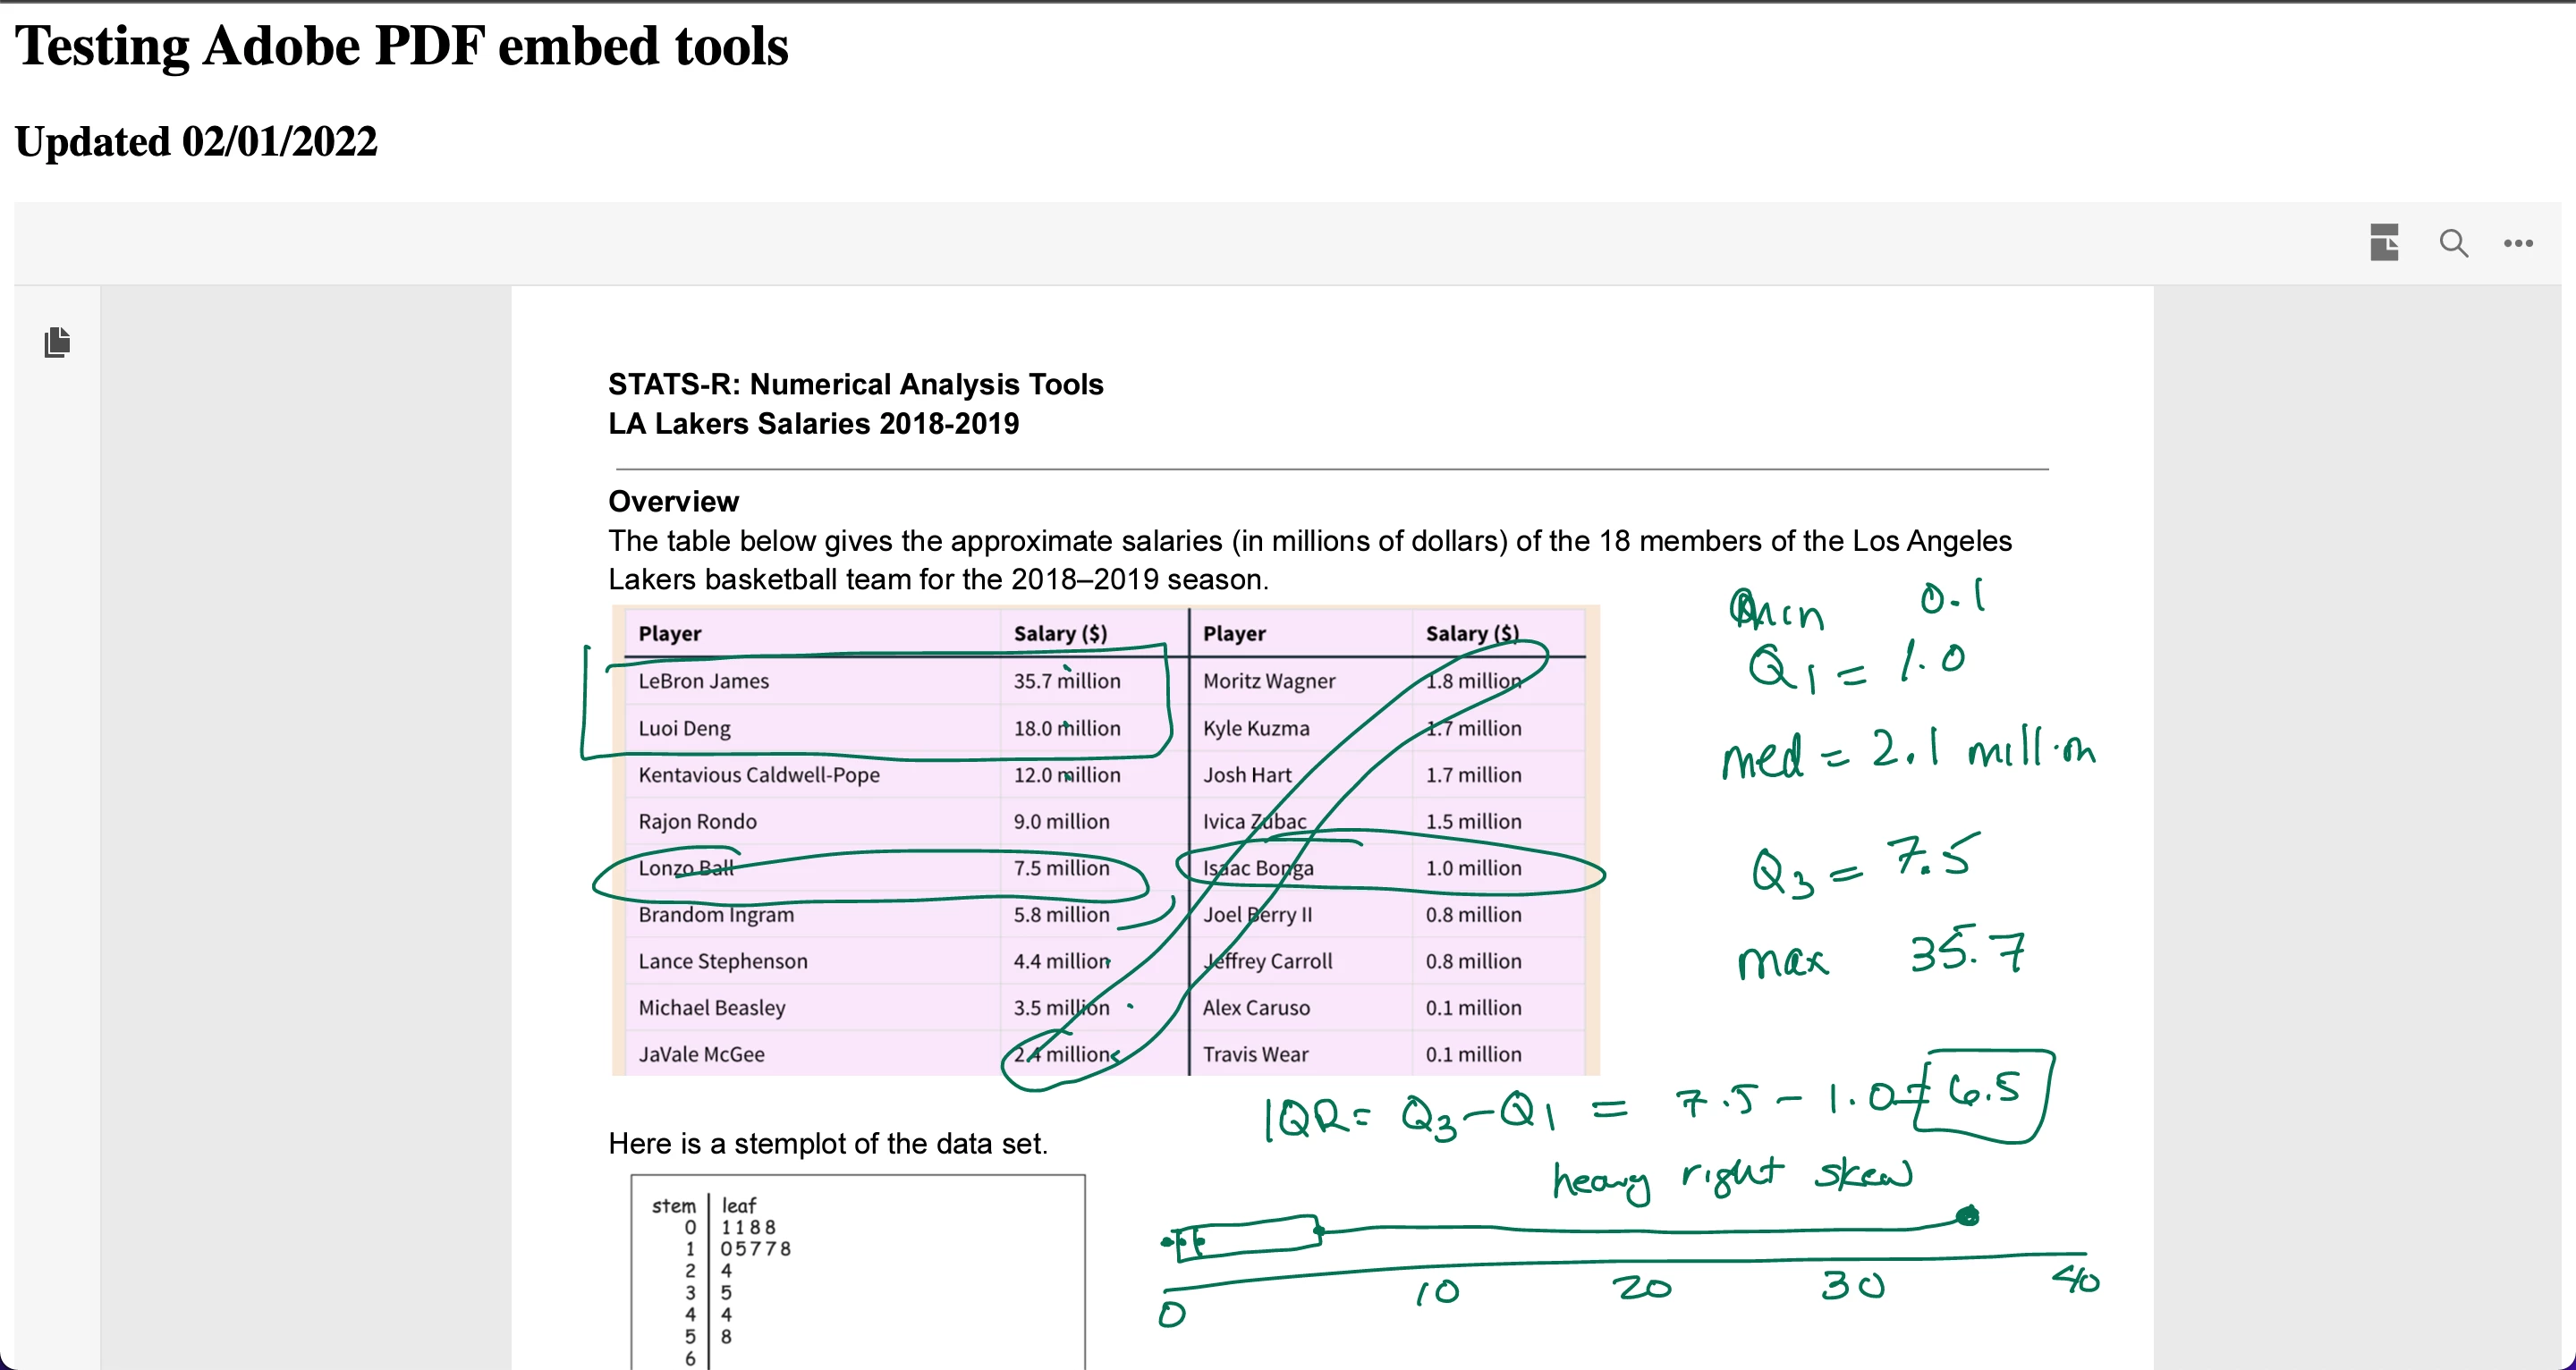This screenshot has width=2576, height=1370.
Task: Click the hand-drawn boxplot's max endpoint dot
Action: (1967, 1216)
